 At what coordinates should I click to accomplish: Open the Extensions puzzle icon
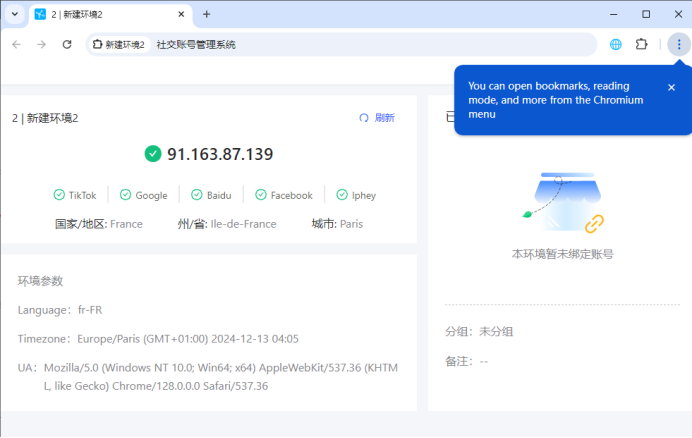641,45
